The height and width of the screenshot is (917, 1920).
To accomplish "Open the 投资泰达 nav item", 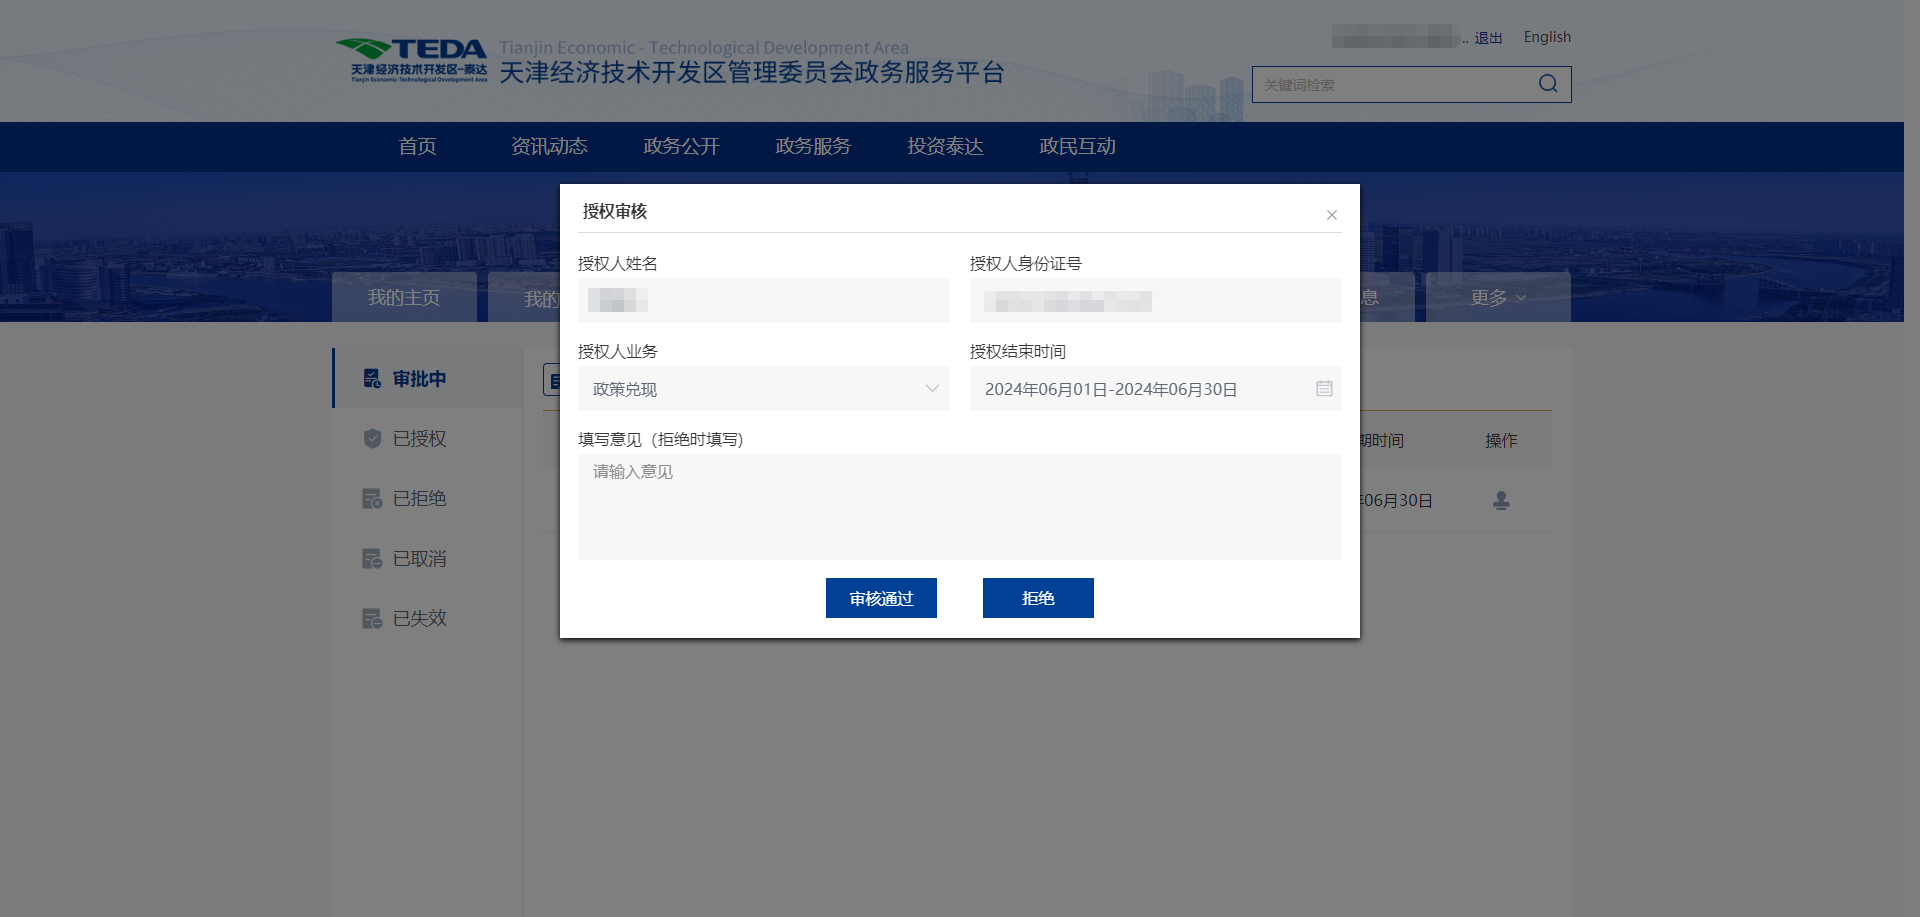I will click(x=945, y=146).
